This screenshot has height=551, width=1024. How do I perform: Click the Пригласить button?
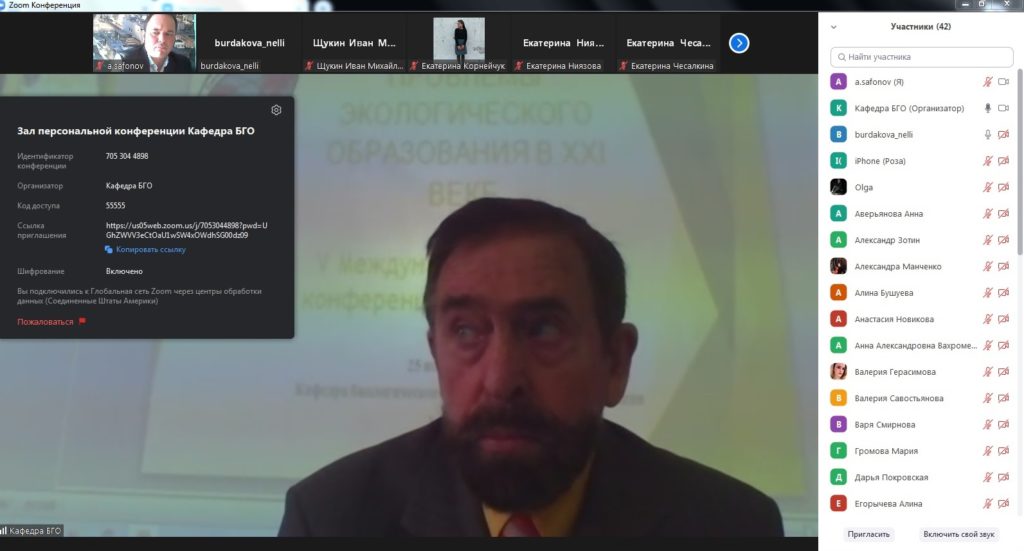[869, 534]
